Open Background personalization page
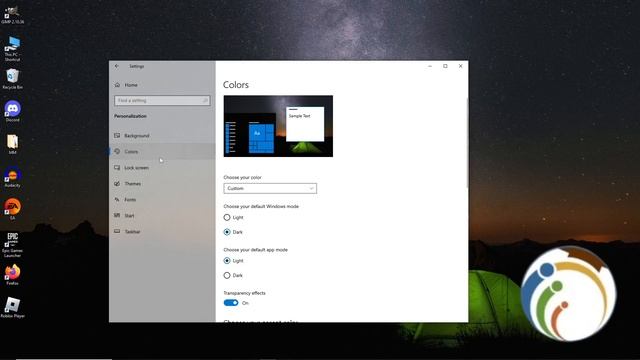Screen dimensions: 640x360 click(162, 136)
